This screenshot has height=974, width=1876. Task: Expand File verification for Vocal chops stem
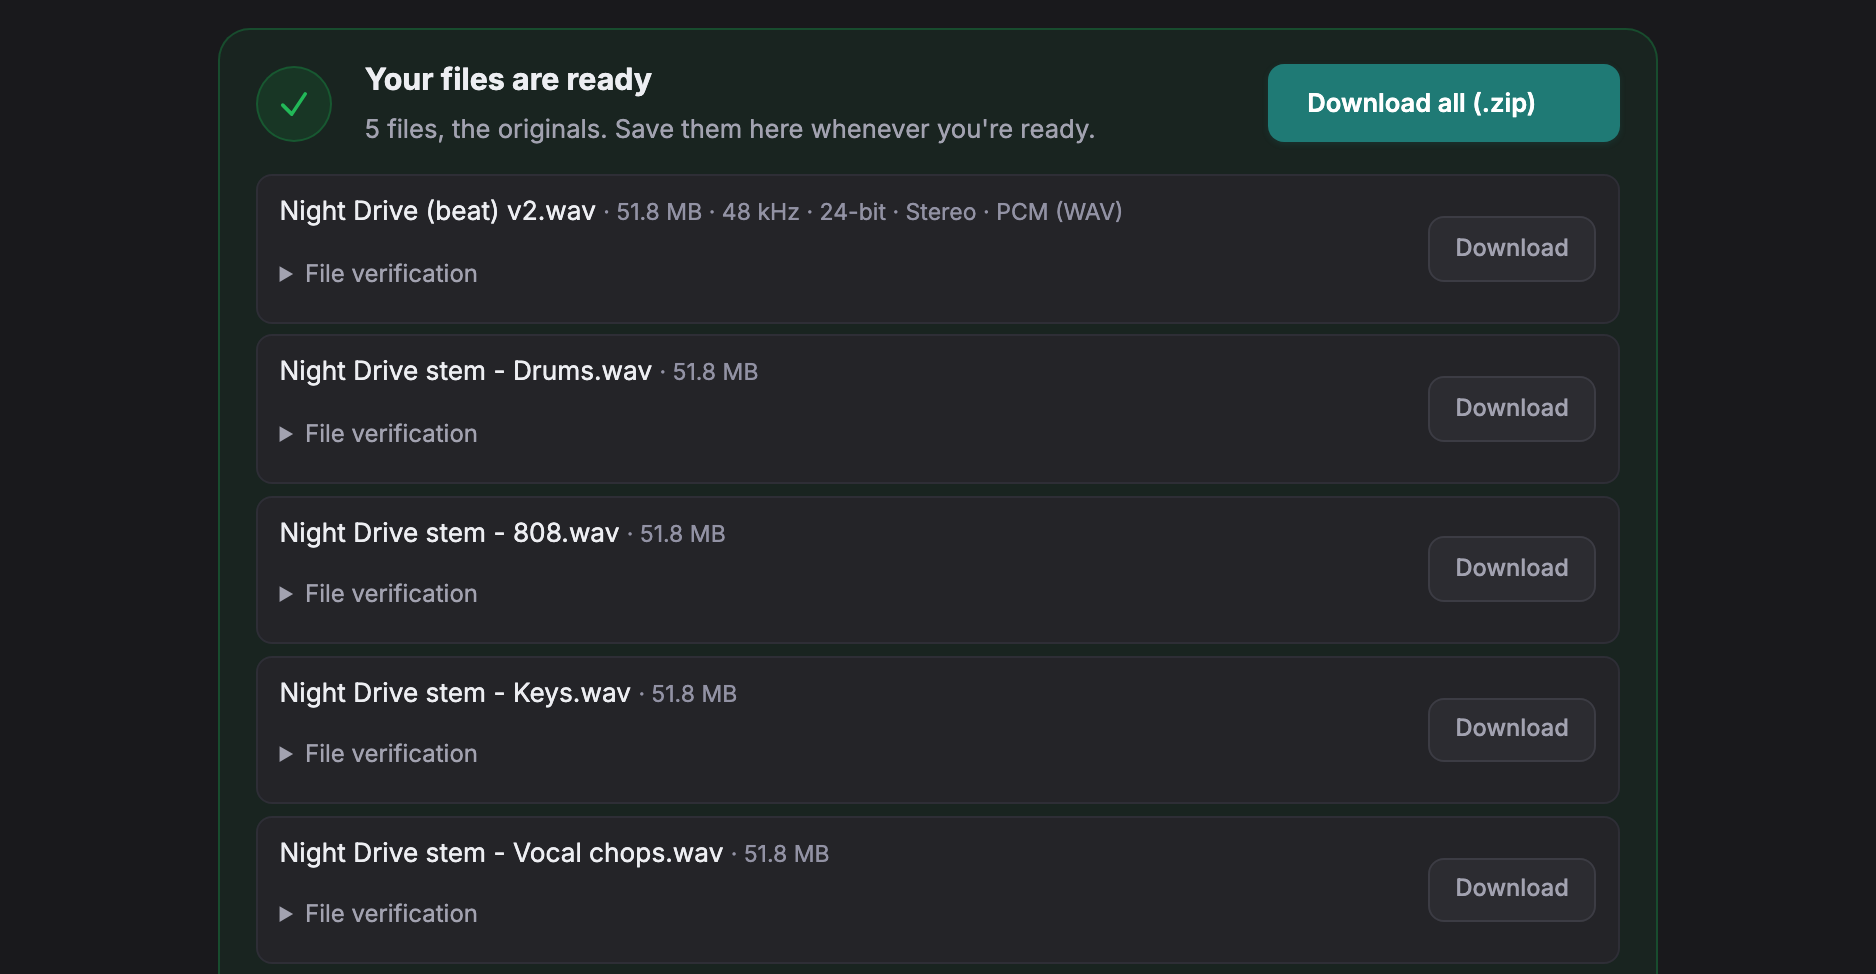pos(379,914)
